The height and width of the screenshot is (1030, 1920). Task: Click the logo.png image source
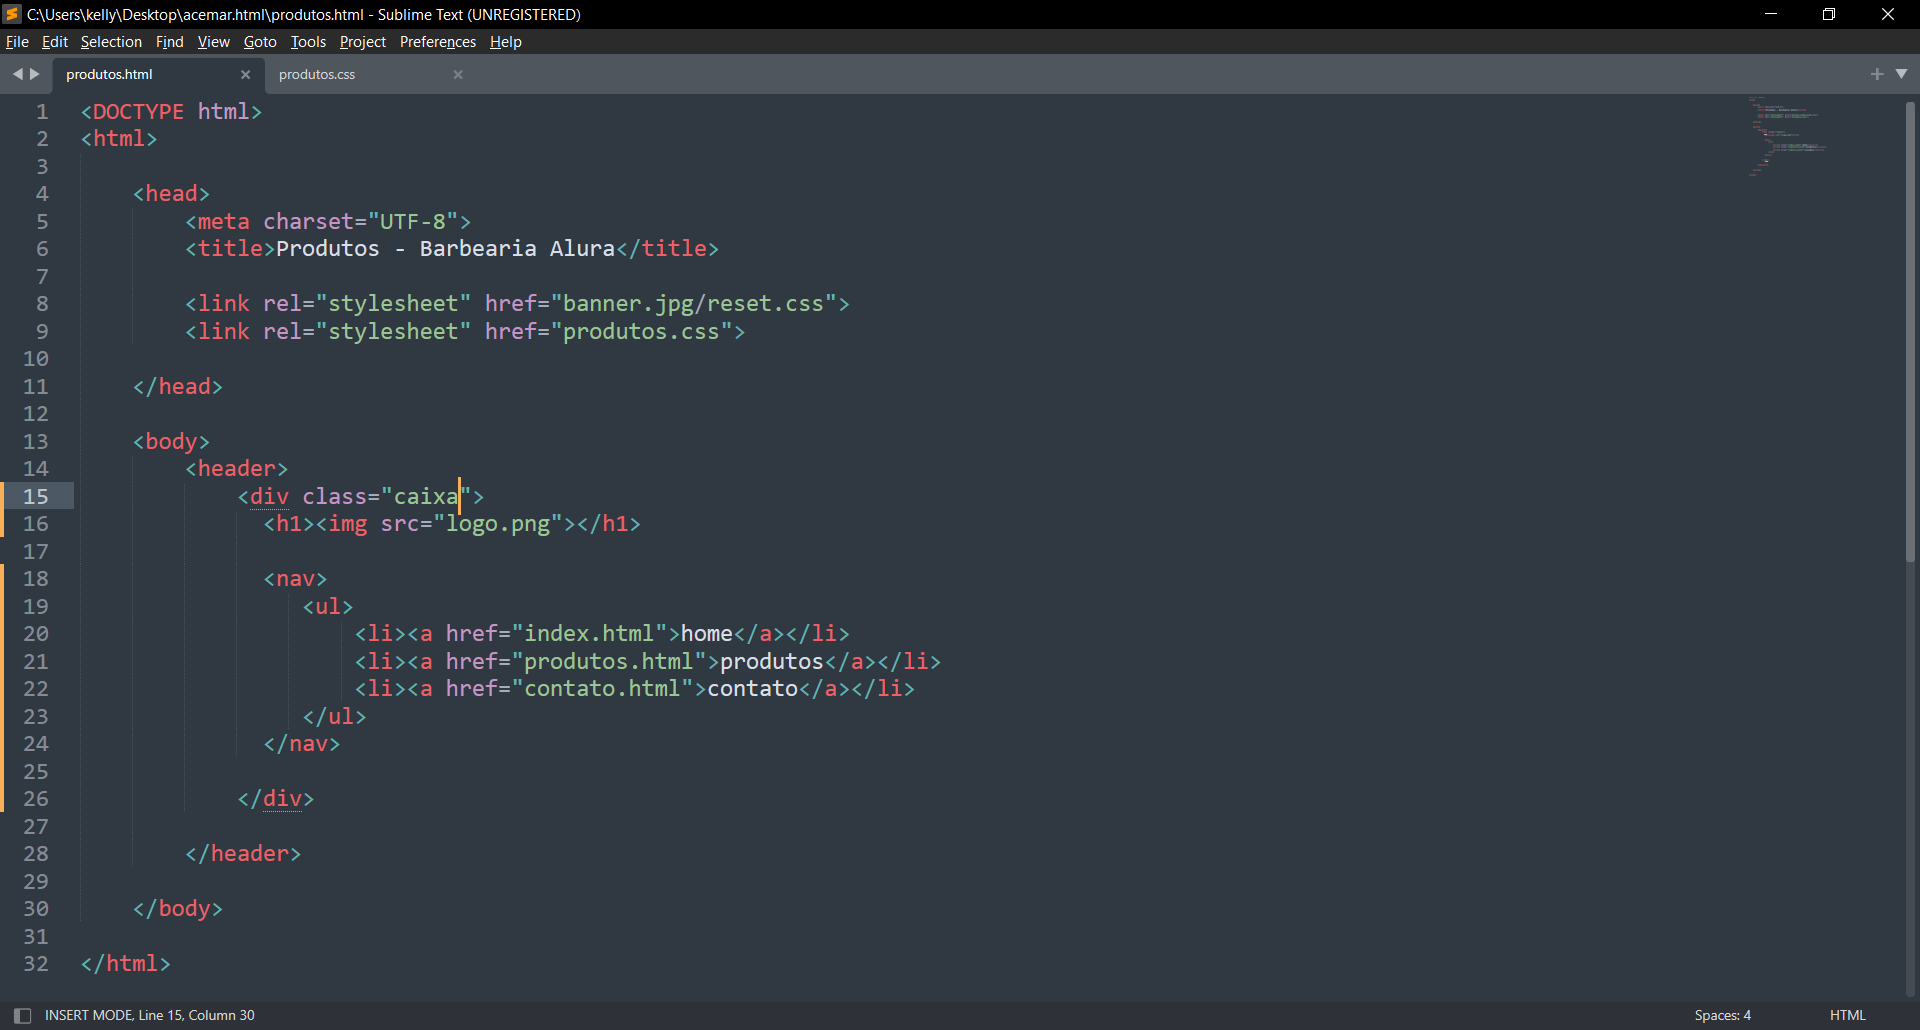pos(498,524)
